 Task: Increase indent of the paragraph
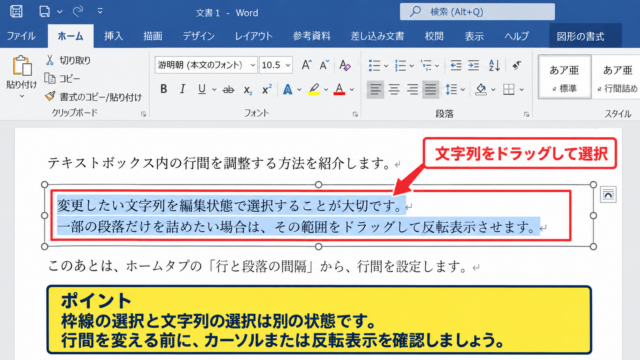point(473,65)
